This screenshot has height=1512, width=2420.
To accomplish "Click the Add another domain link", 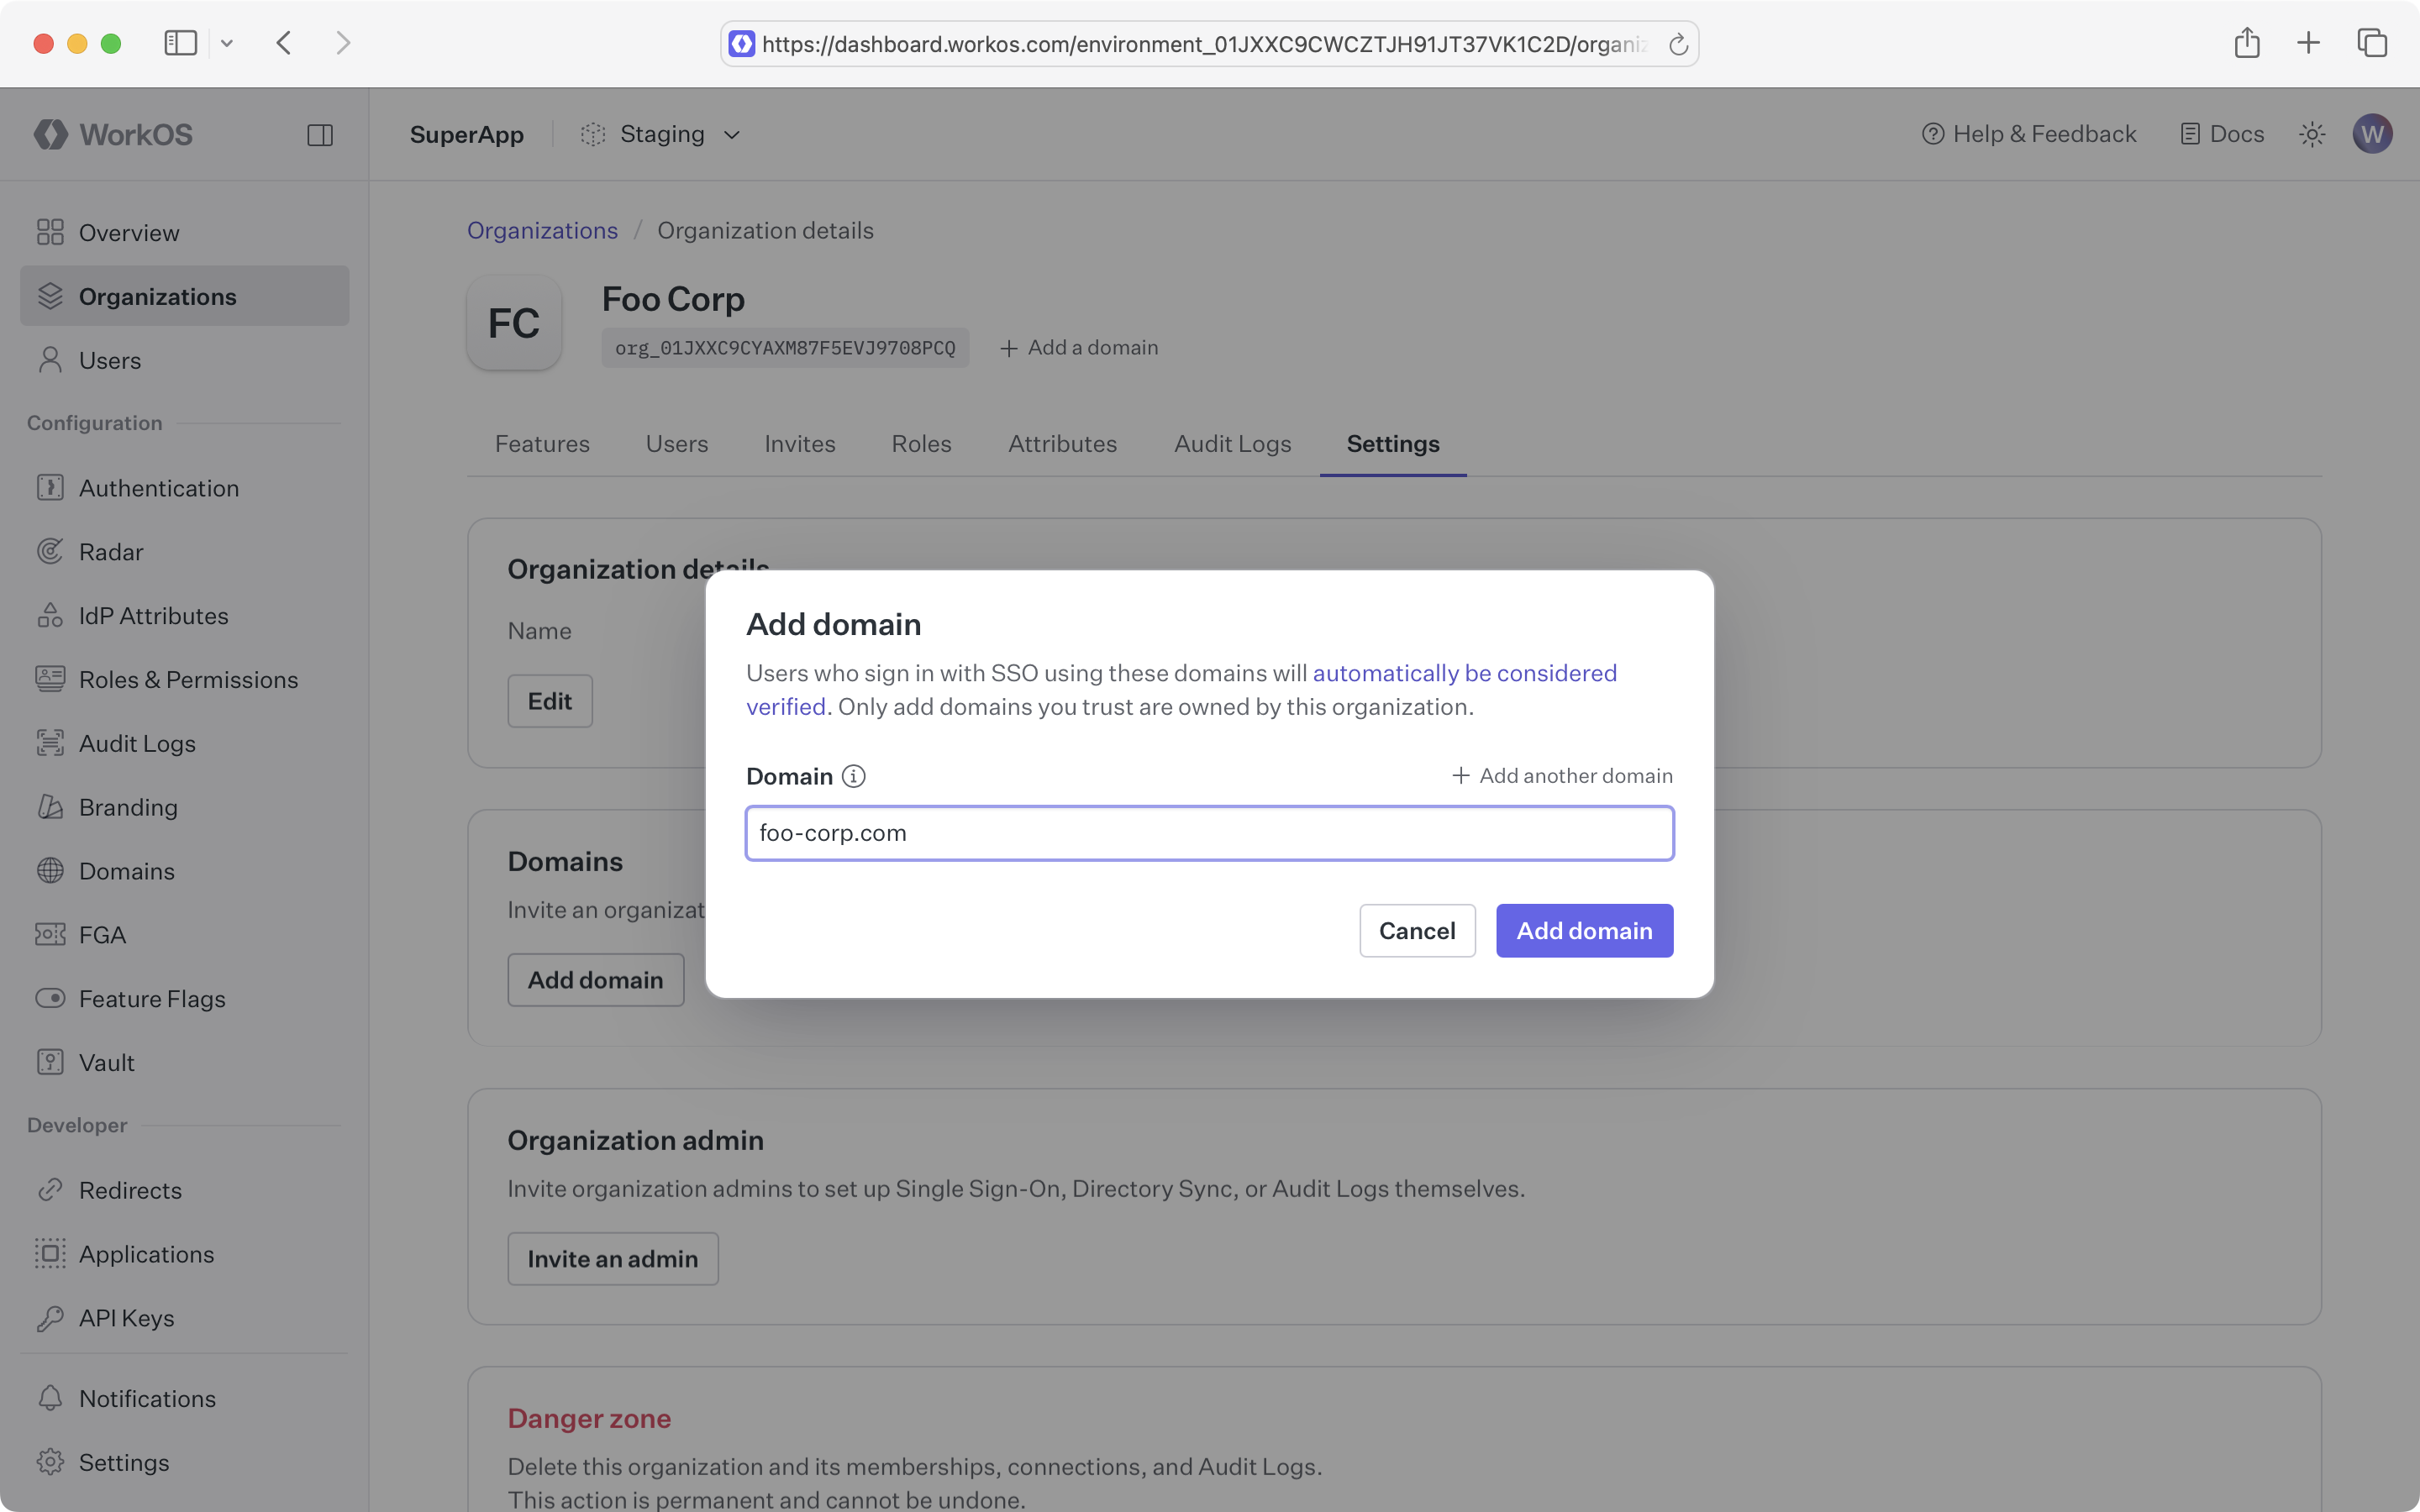I will (1561, 775).
